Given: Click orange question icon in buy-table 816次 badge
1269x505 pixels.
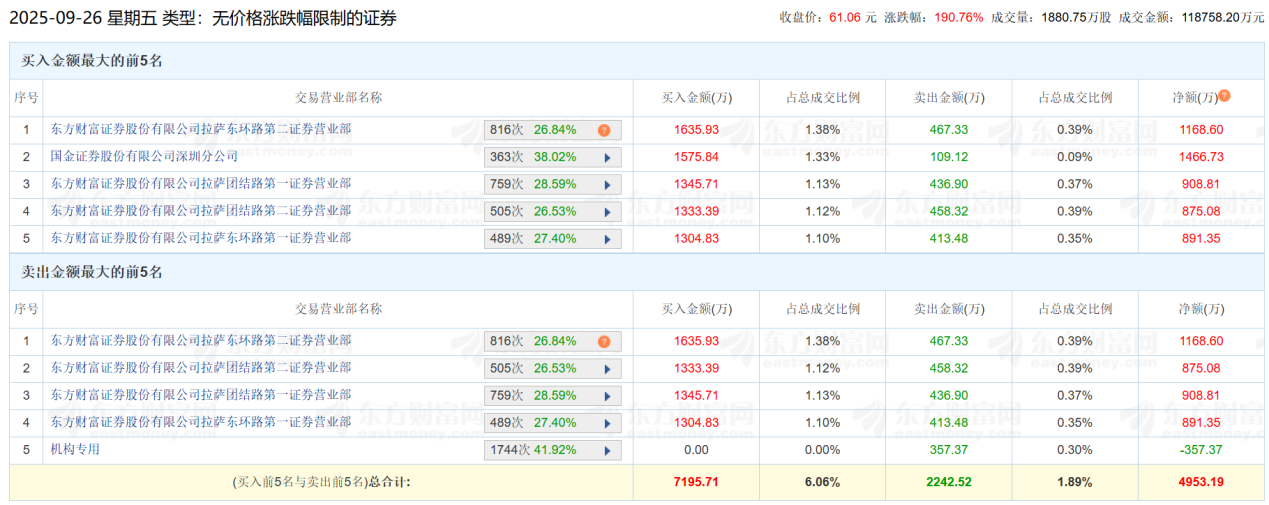Looking at the screenshot, I should [604, 130].
